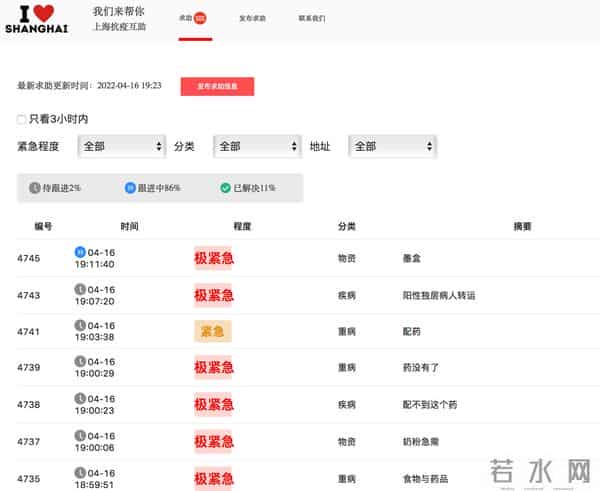The width and height of the screenshot is (600, 491).
Task: Open the 发布求助 nav tab
Action: (x=253, y=18)
